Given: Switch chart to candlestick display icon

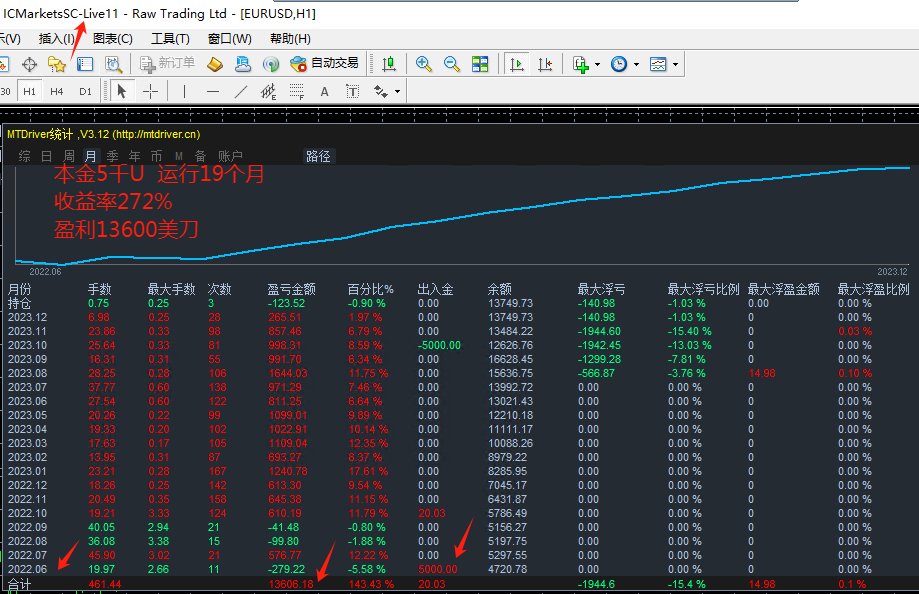Looking at the screenshot, I should 389,65.
